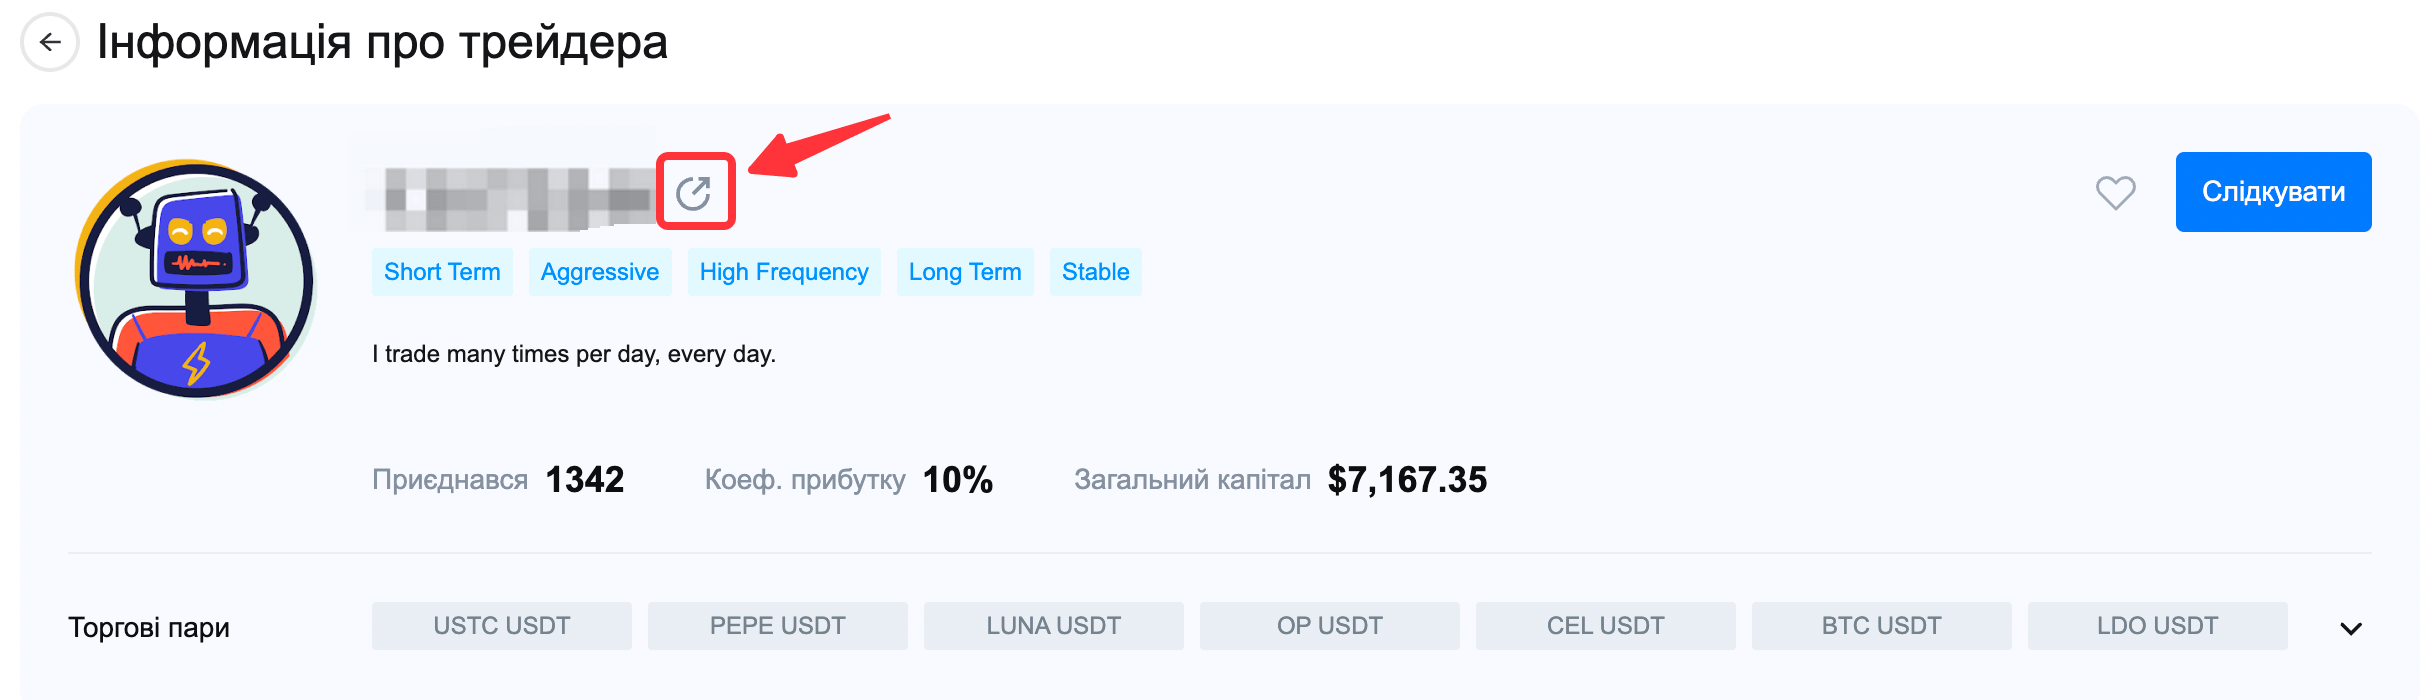Choose the PEPE USDT trading pair

point(778,626)
